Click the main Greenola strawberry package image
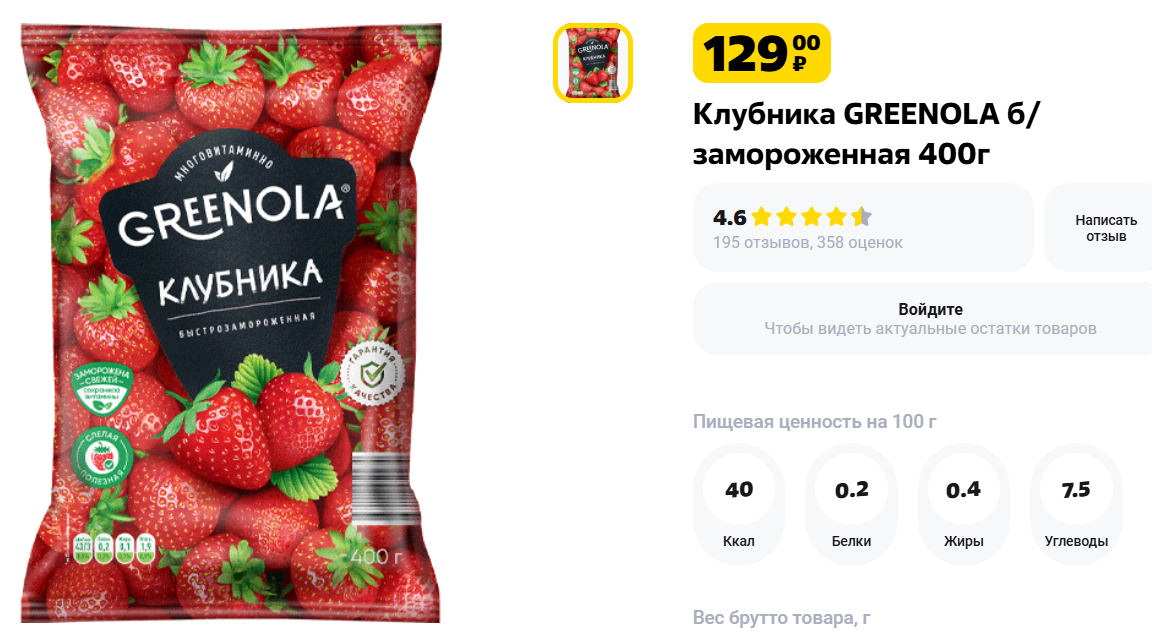 (x=231, y=323)
